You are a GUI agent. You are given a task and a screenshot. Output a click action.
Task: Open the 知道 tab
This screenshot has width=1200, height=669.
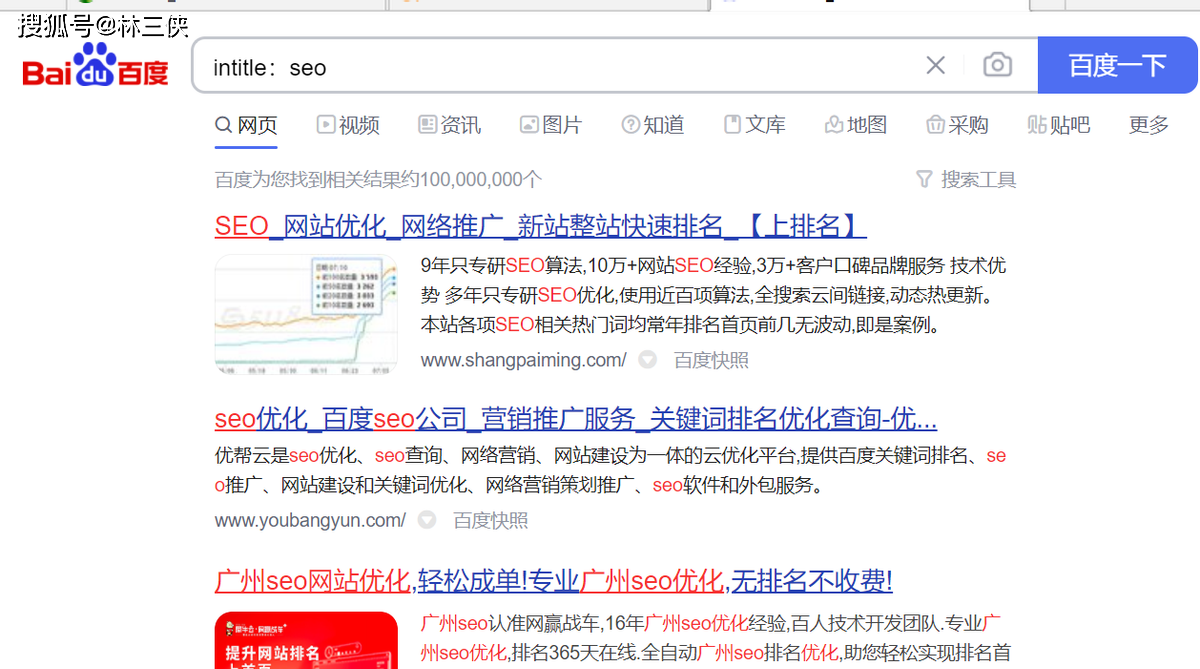(x=652, y=125)
